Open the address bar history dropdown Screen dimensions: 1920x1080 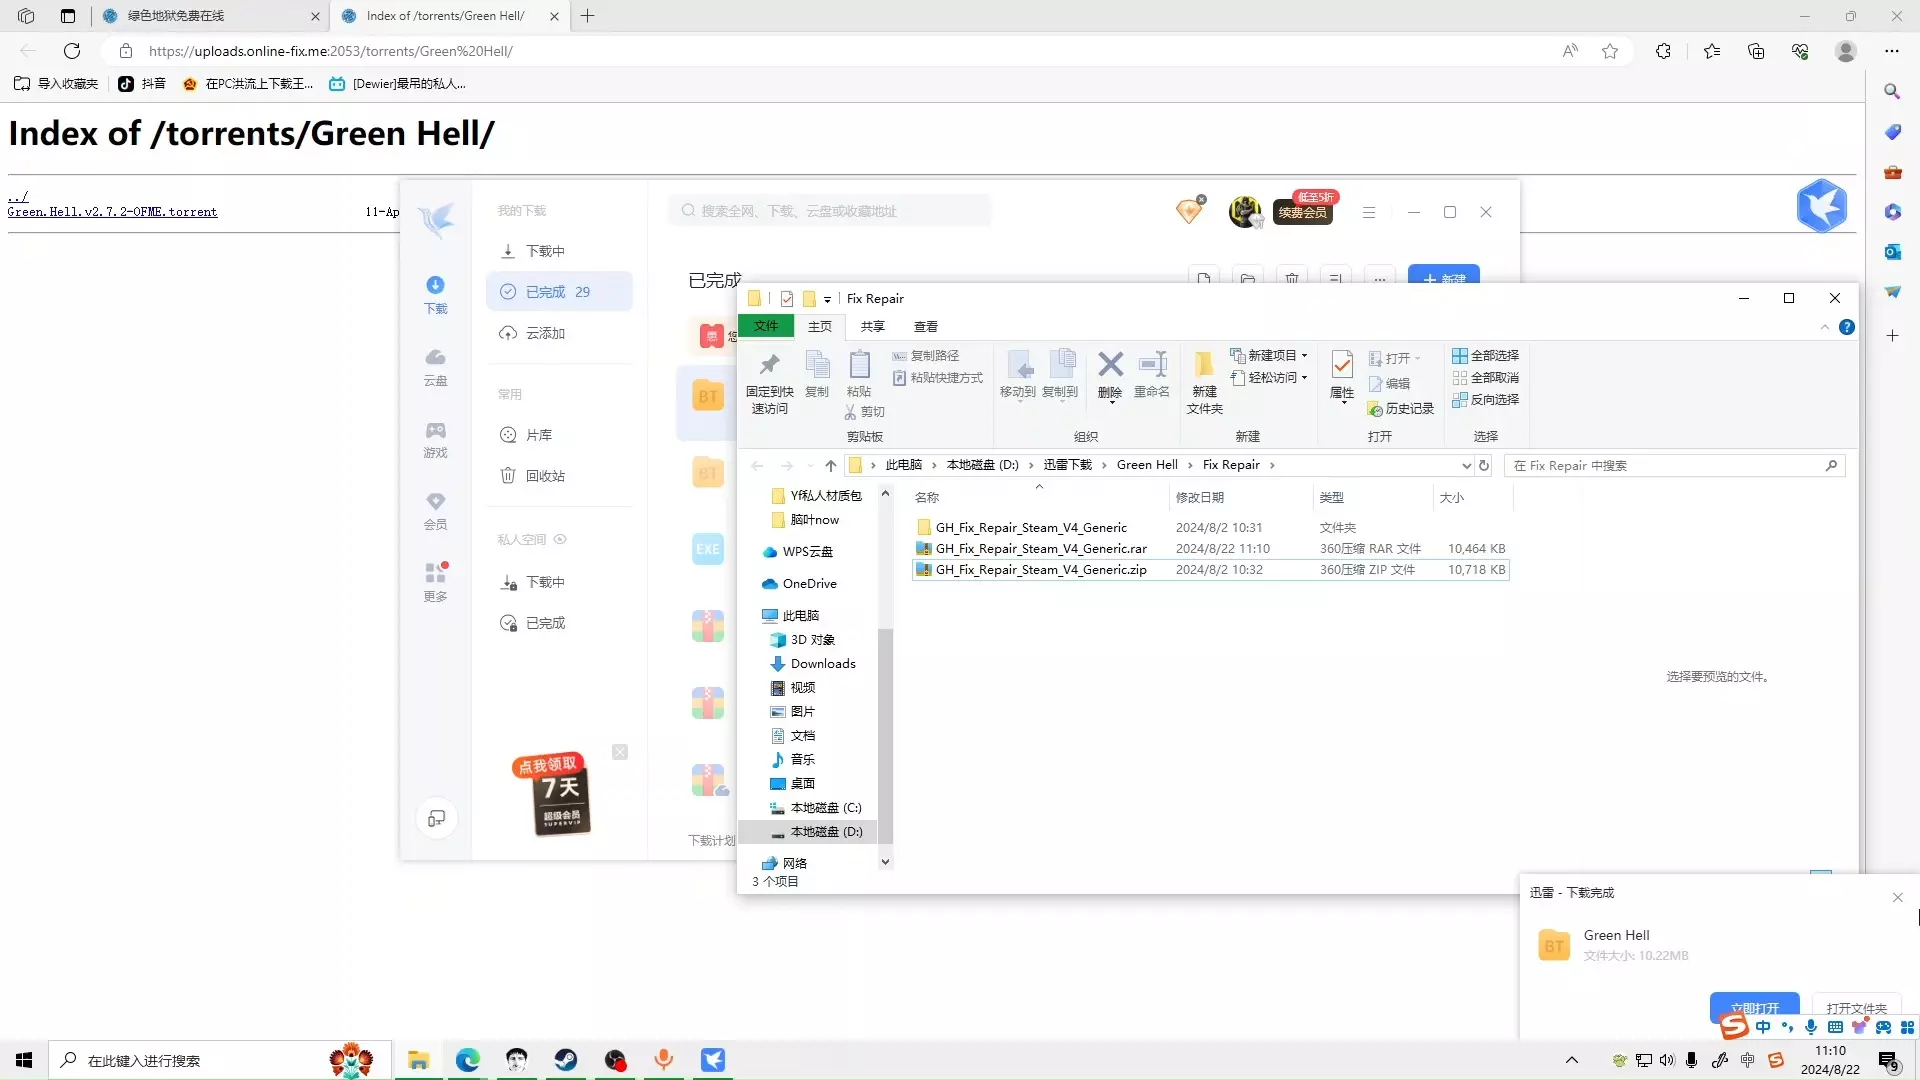(1466, 465)
